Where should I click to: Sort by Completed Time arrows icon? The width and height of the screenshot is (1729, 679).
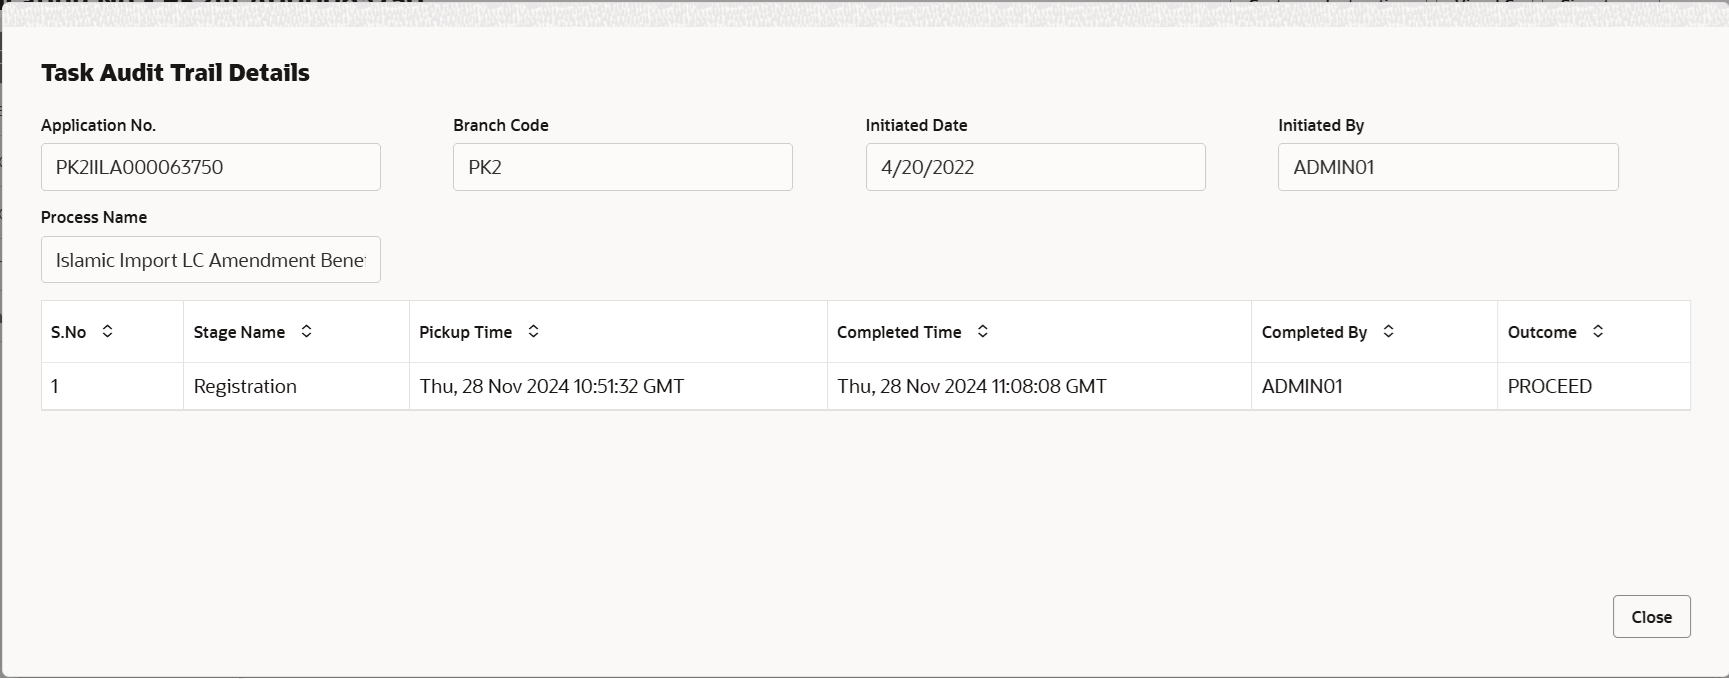(x=982, y=331)
